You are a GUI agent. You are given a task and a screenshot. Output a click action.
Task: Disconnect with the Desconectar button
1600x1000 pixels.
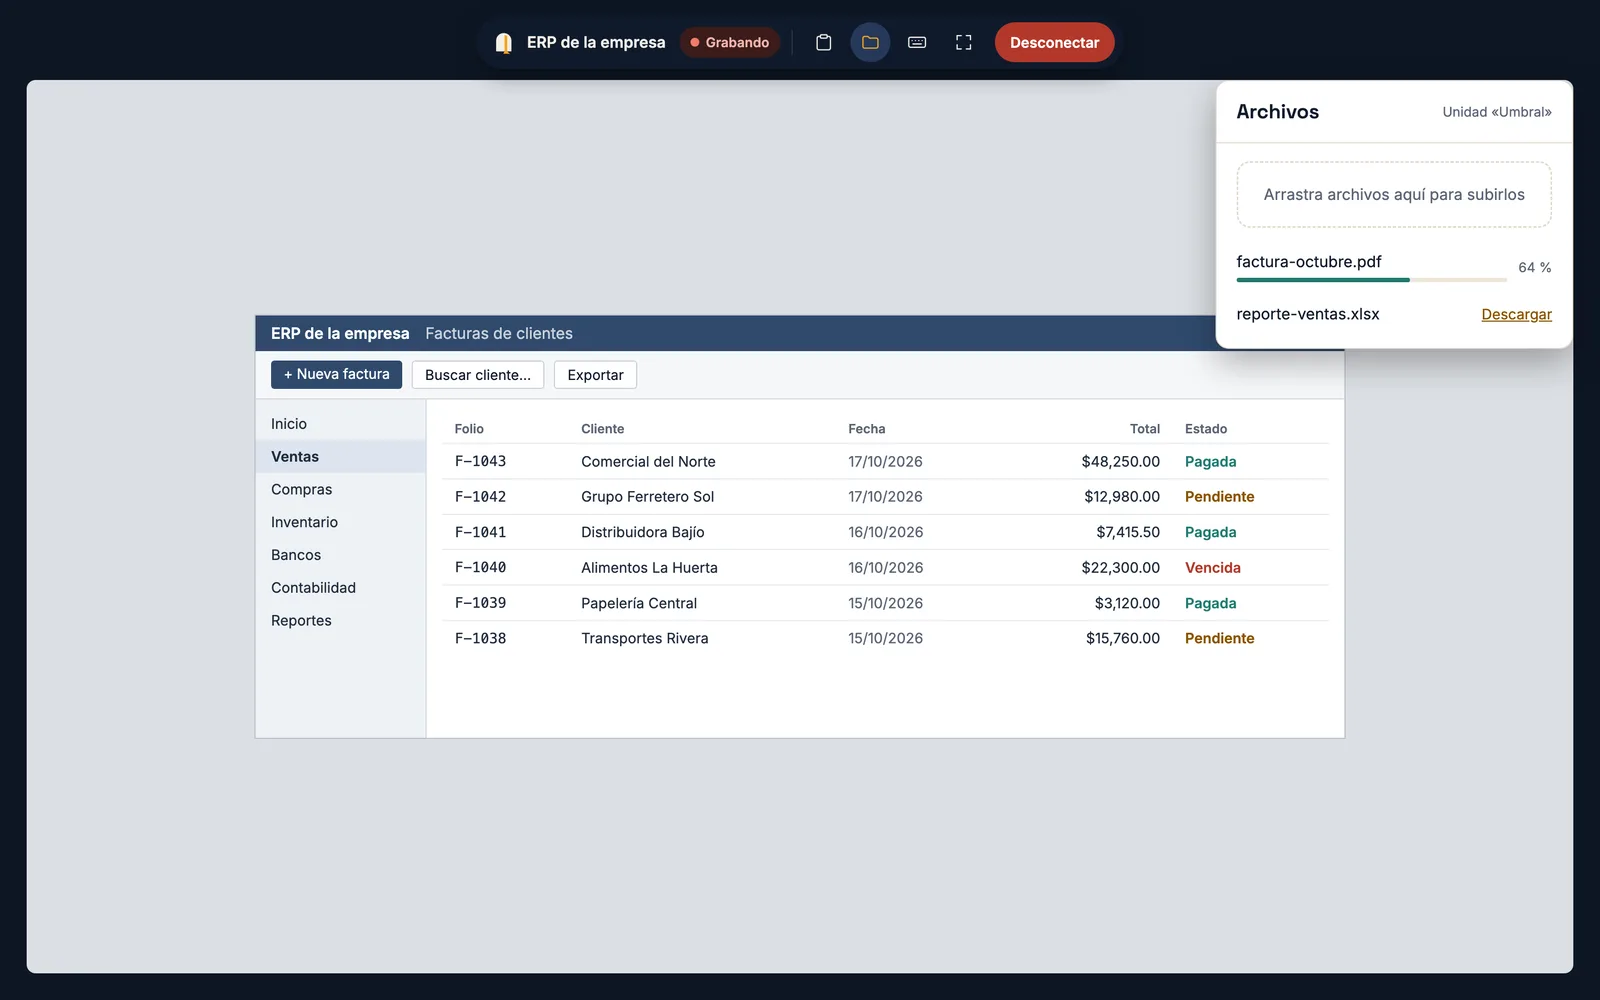coord(1054,42)
